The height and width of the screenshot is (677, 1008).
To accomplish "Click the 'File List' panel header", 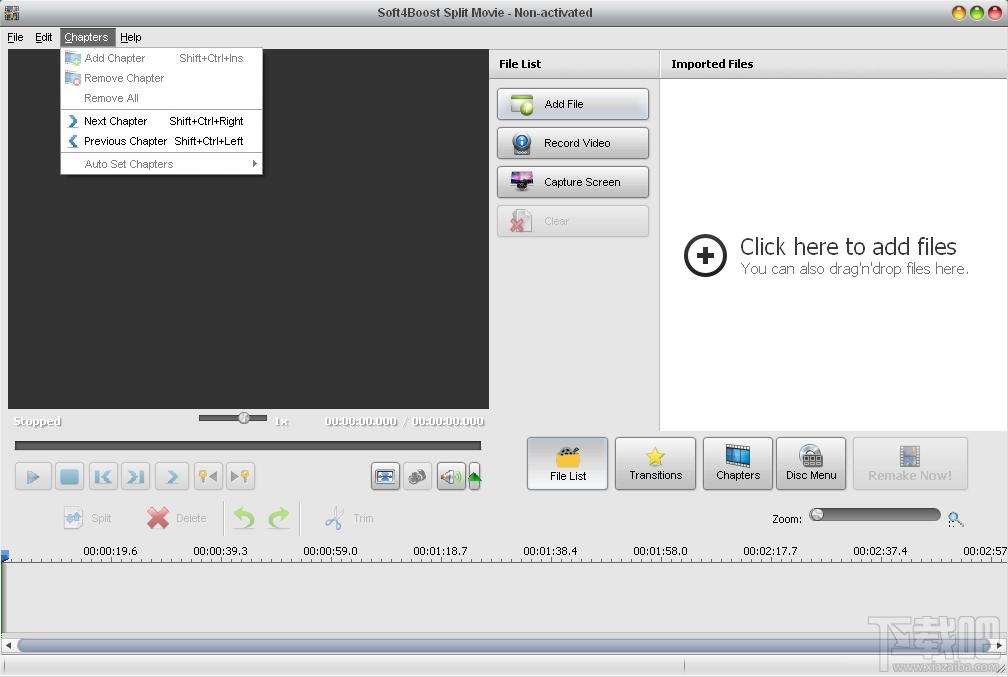I will pos(520,64).
